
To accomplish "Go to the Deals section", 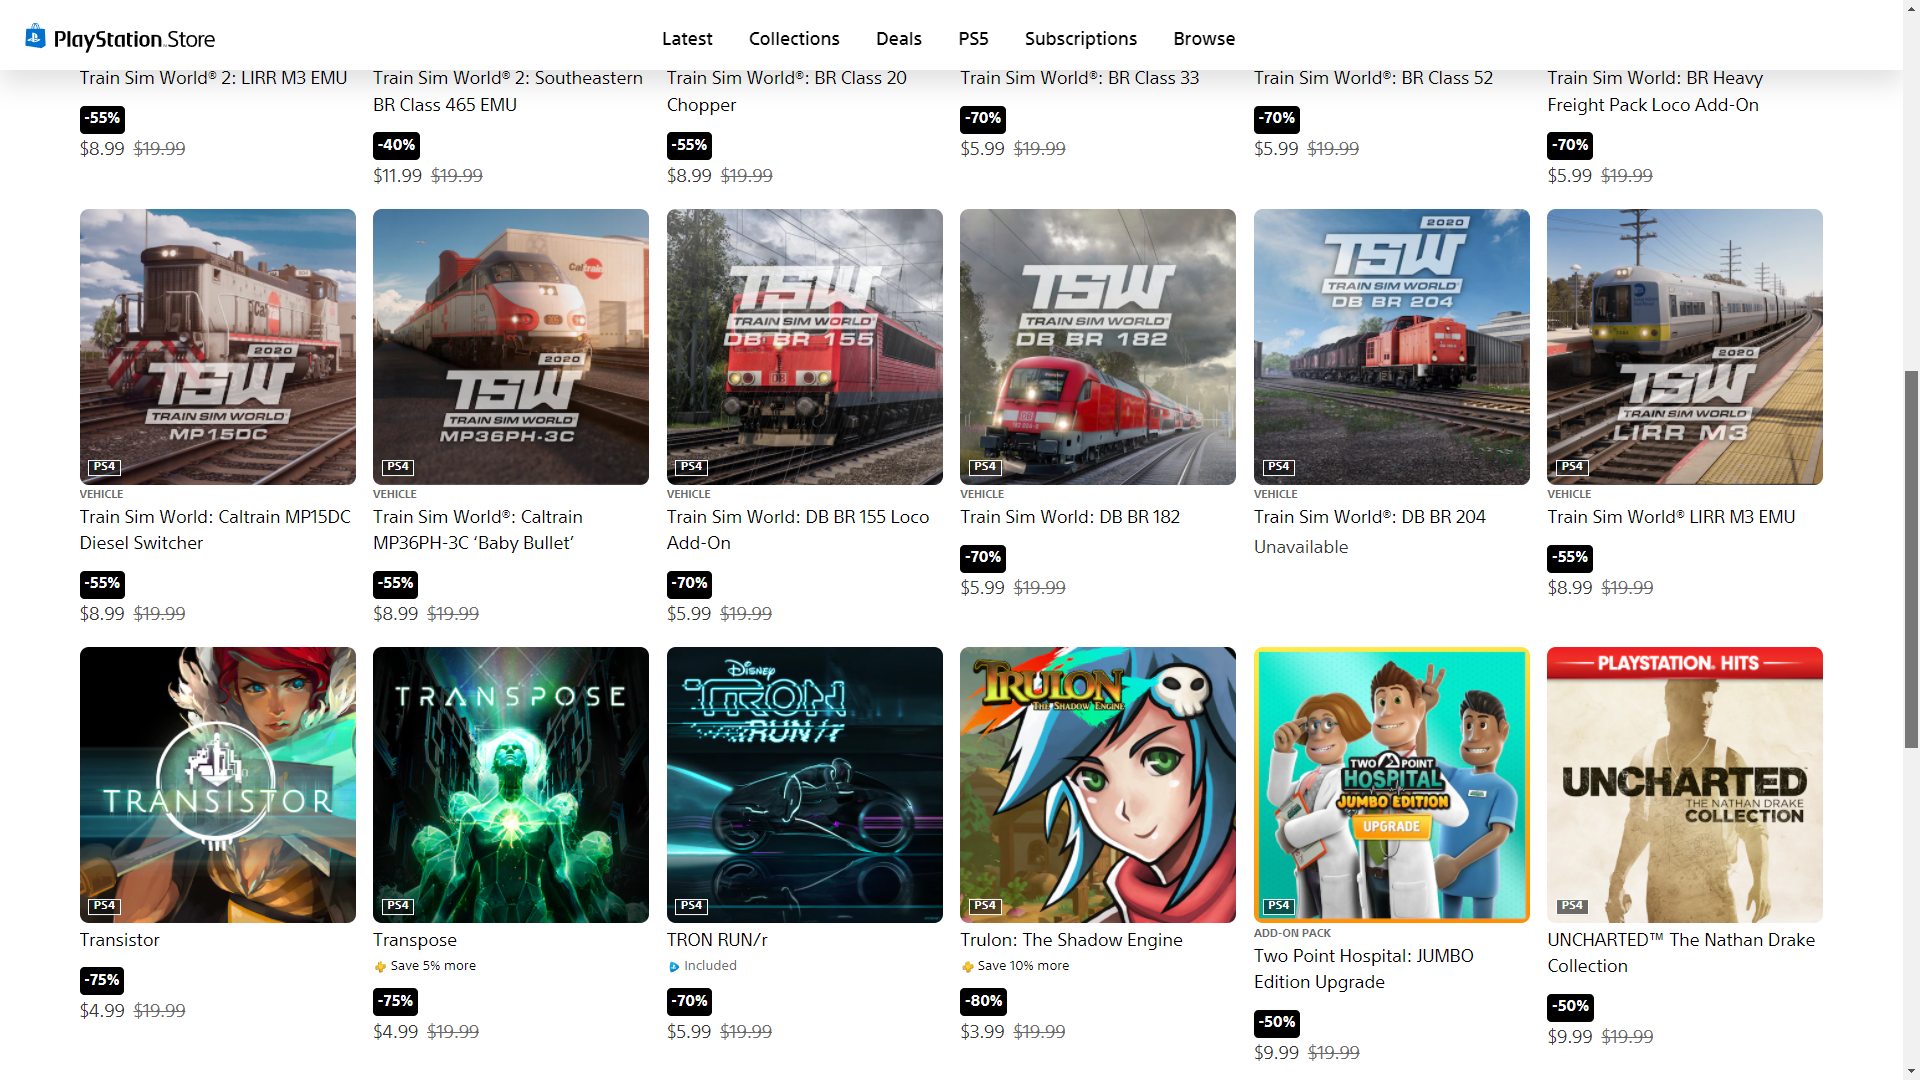I will (x=899, y=38).
